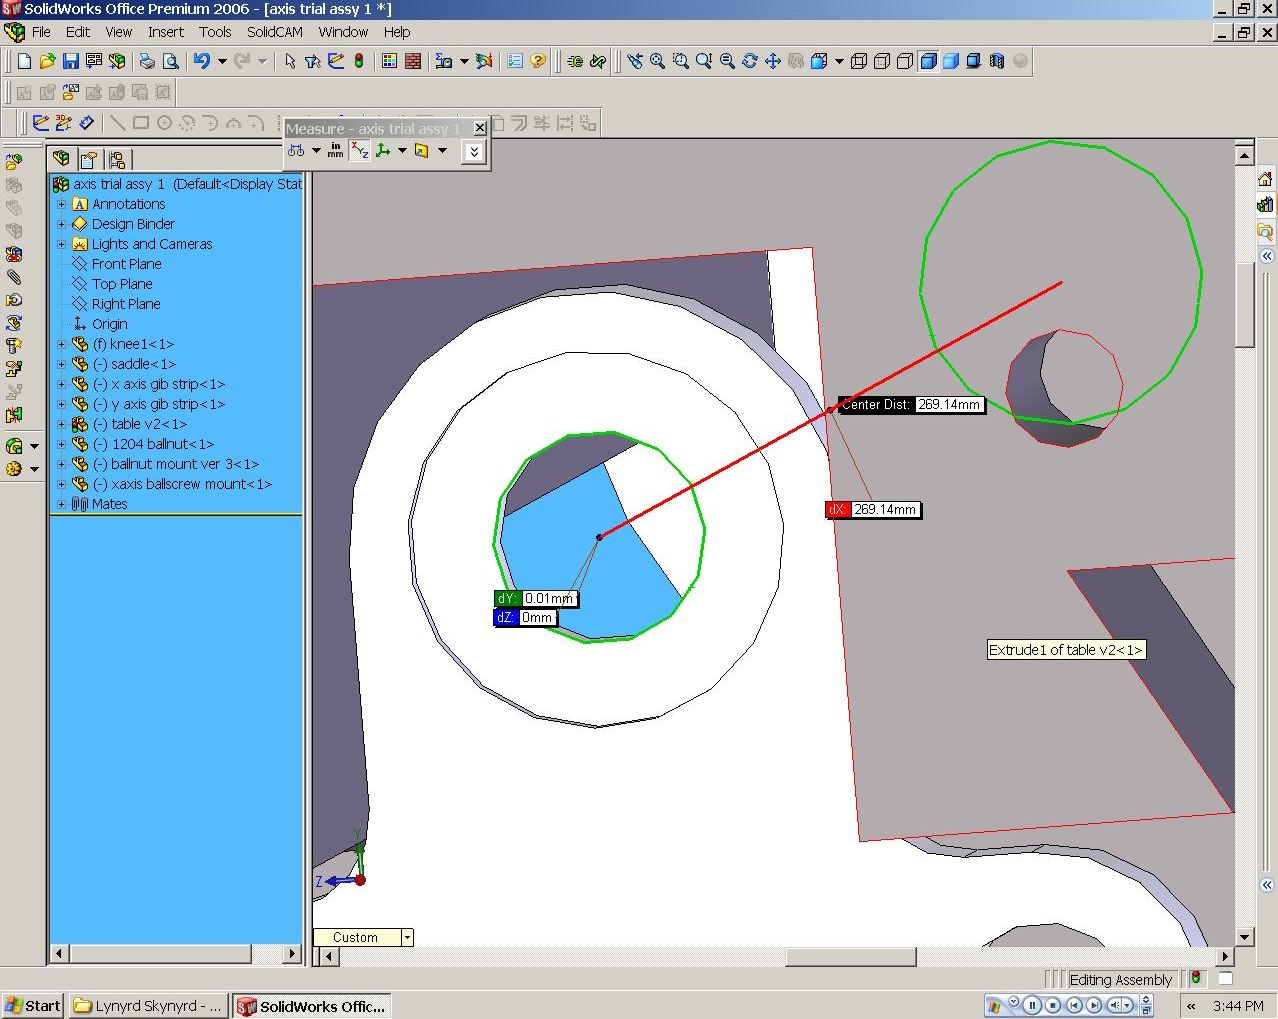The height and width of the screenshot is (1019, 1278).
Task: Select the Pan view tool
Action: [x=772, y=62]
